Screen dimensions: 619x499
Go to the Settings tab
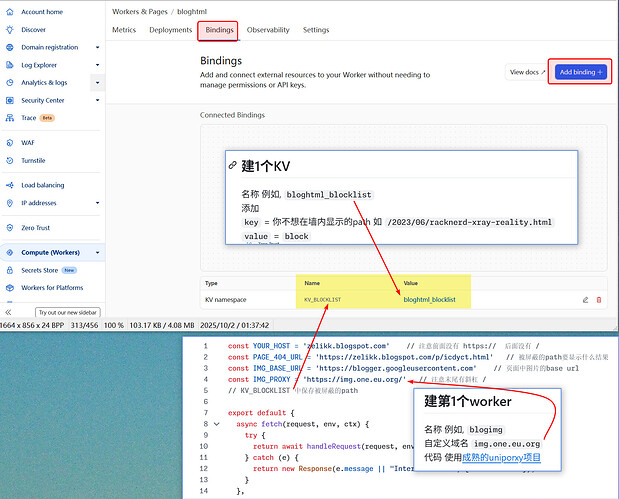pos(316,30)
